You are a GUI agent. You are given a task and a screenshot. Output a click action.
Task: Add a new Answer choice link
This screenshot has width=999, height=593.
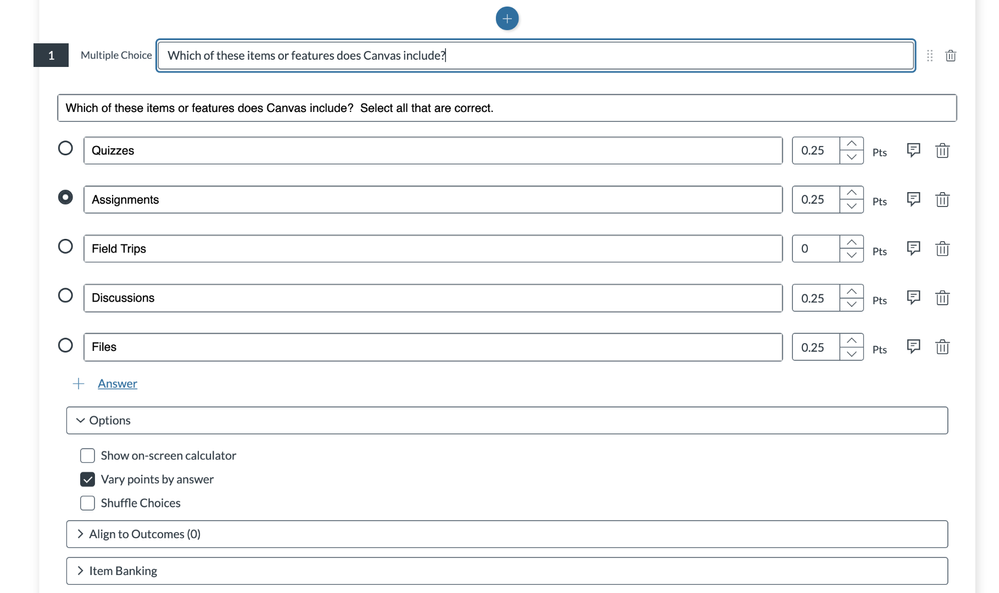point(117,383)
